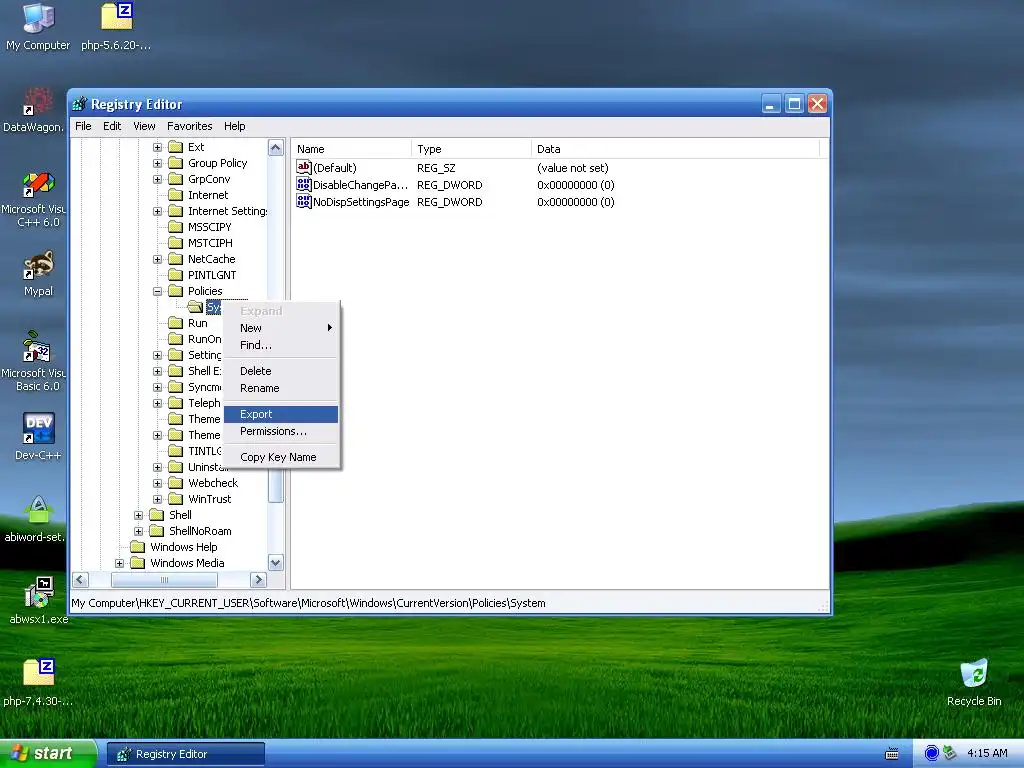Expand the GrpConv tree node

(157, 180)
